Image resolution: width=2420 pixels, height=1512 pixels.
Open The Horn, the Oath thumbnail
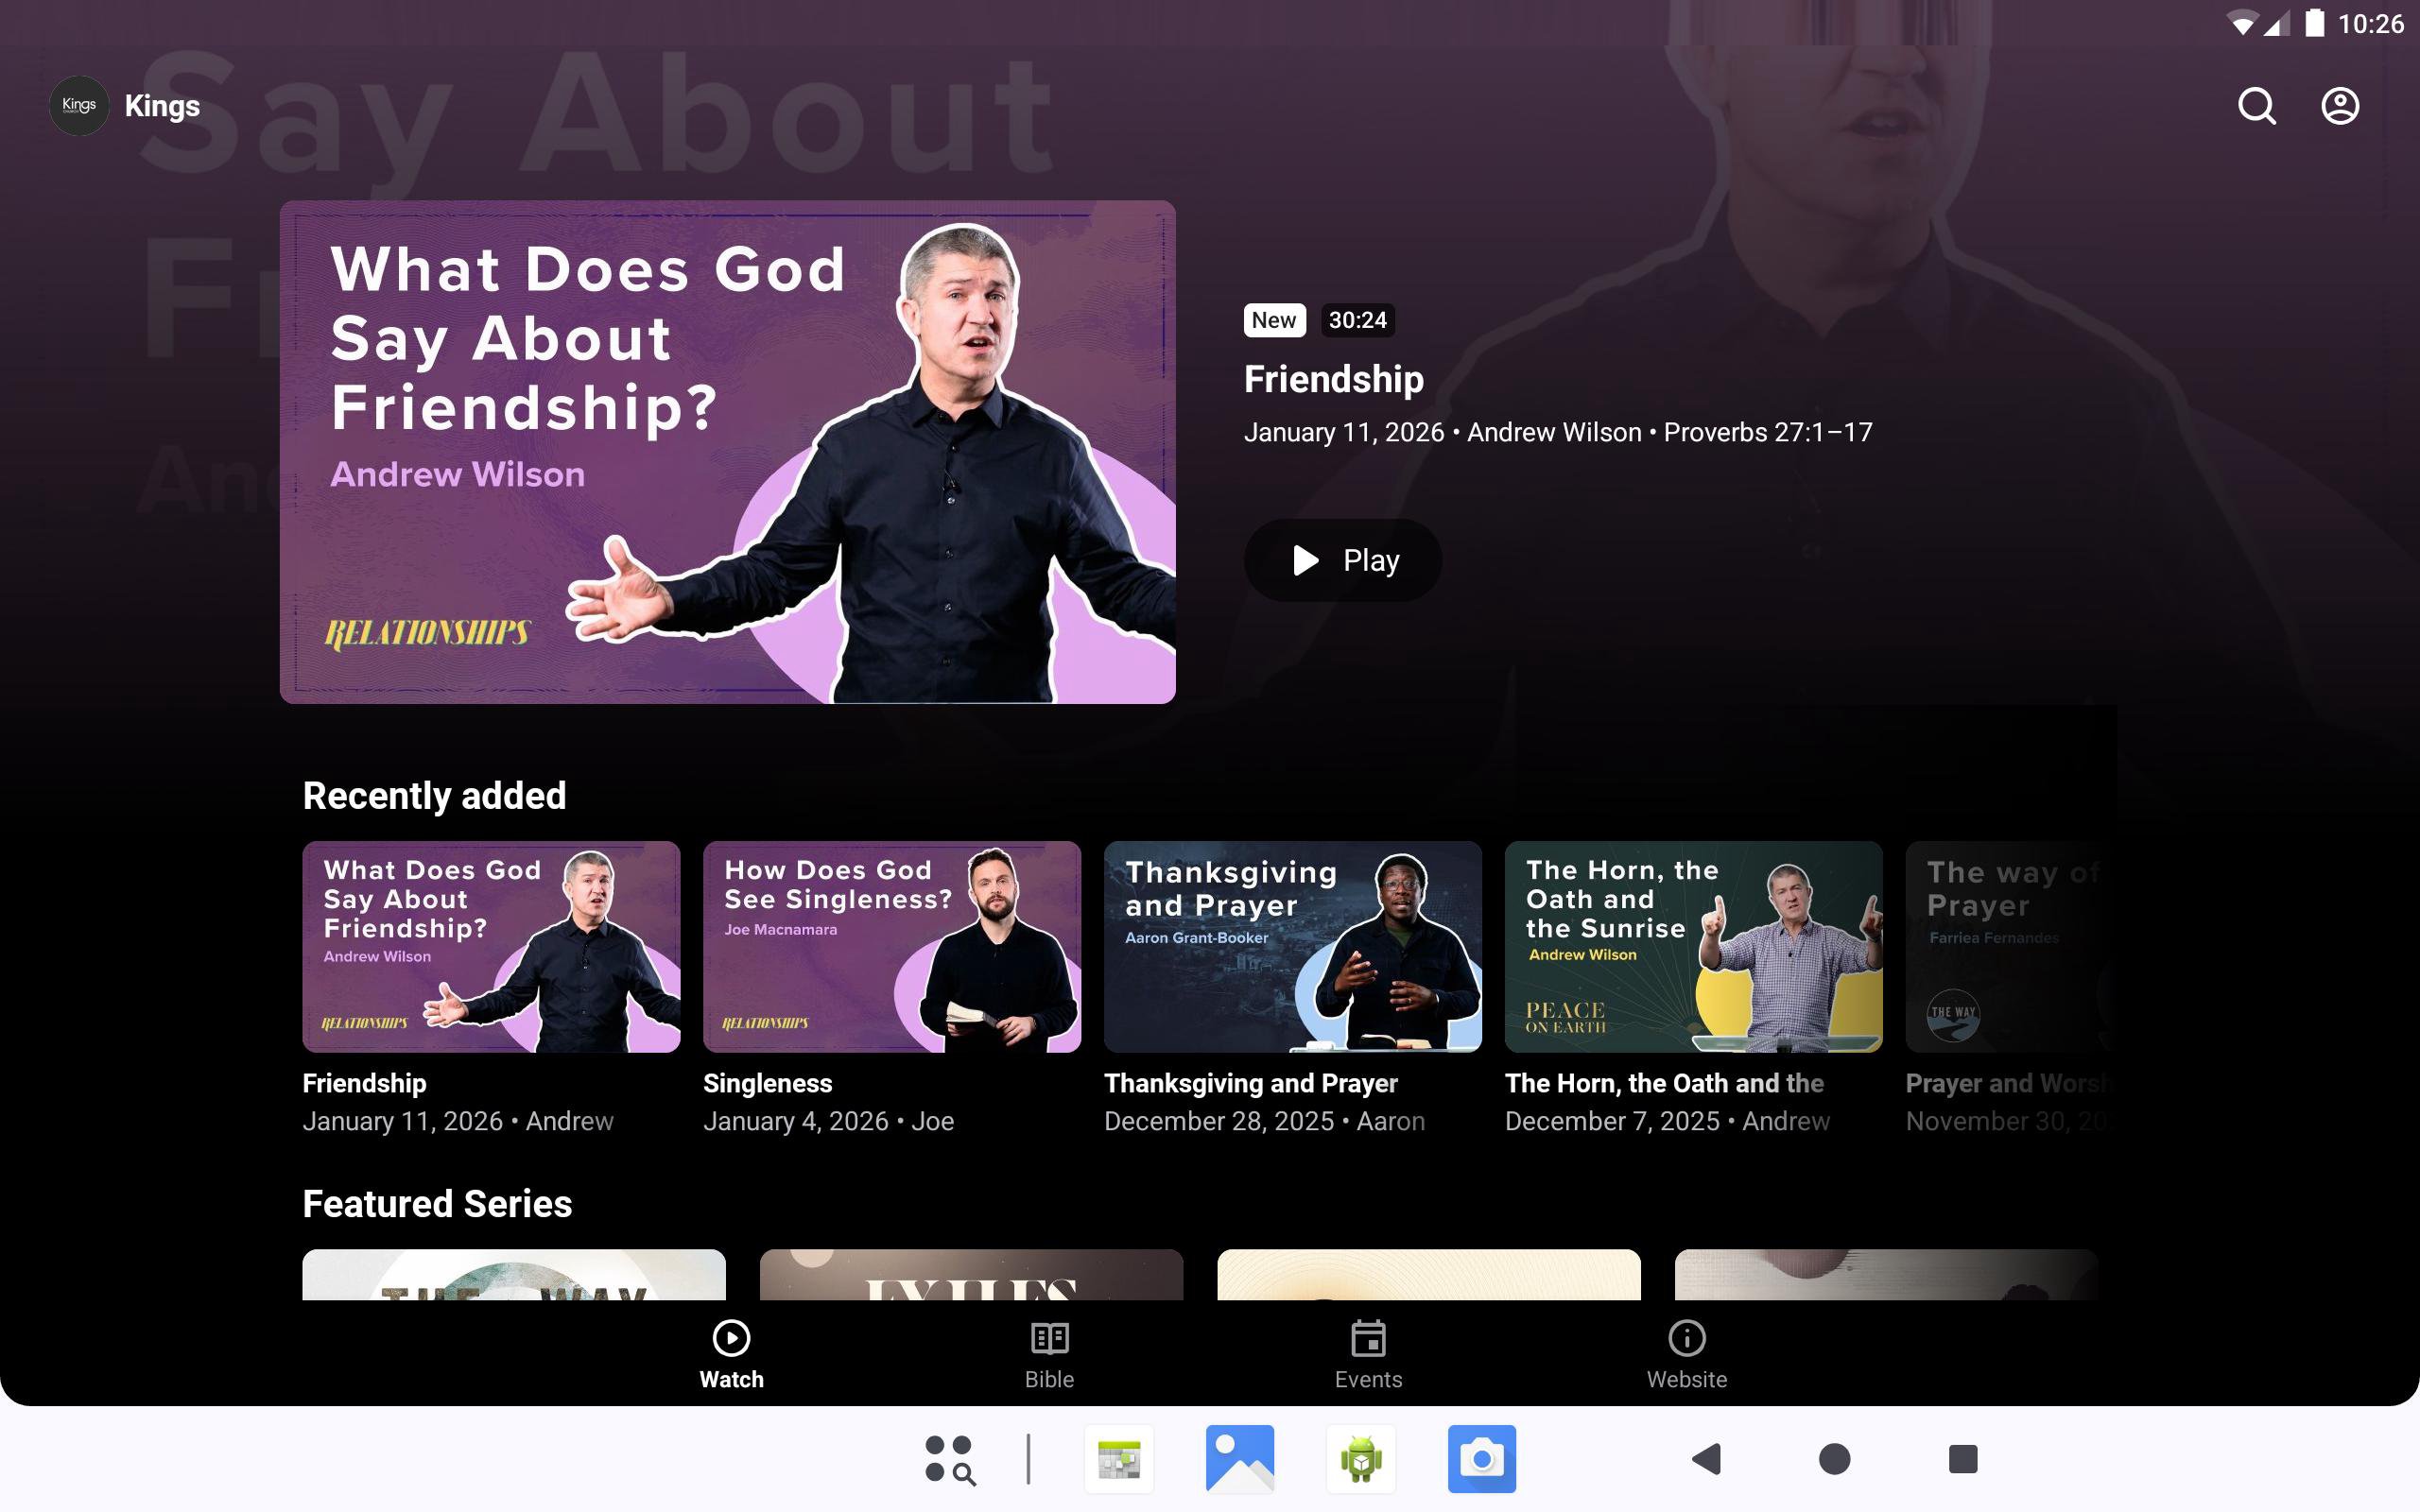[1693, 946]
